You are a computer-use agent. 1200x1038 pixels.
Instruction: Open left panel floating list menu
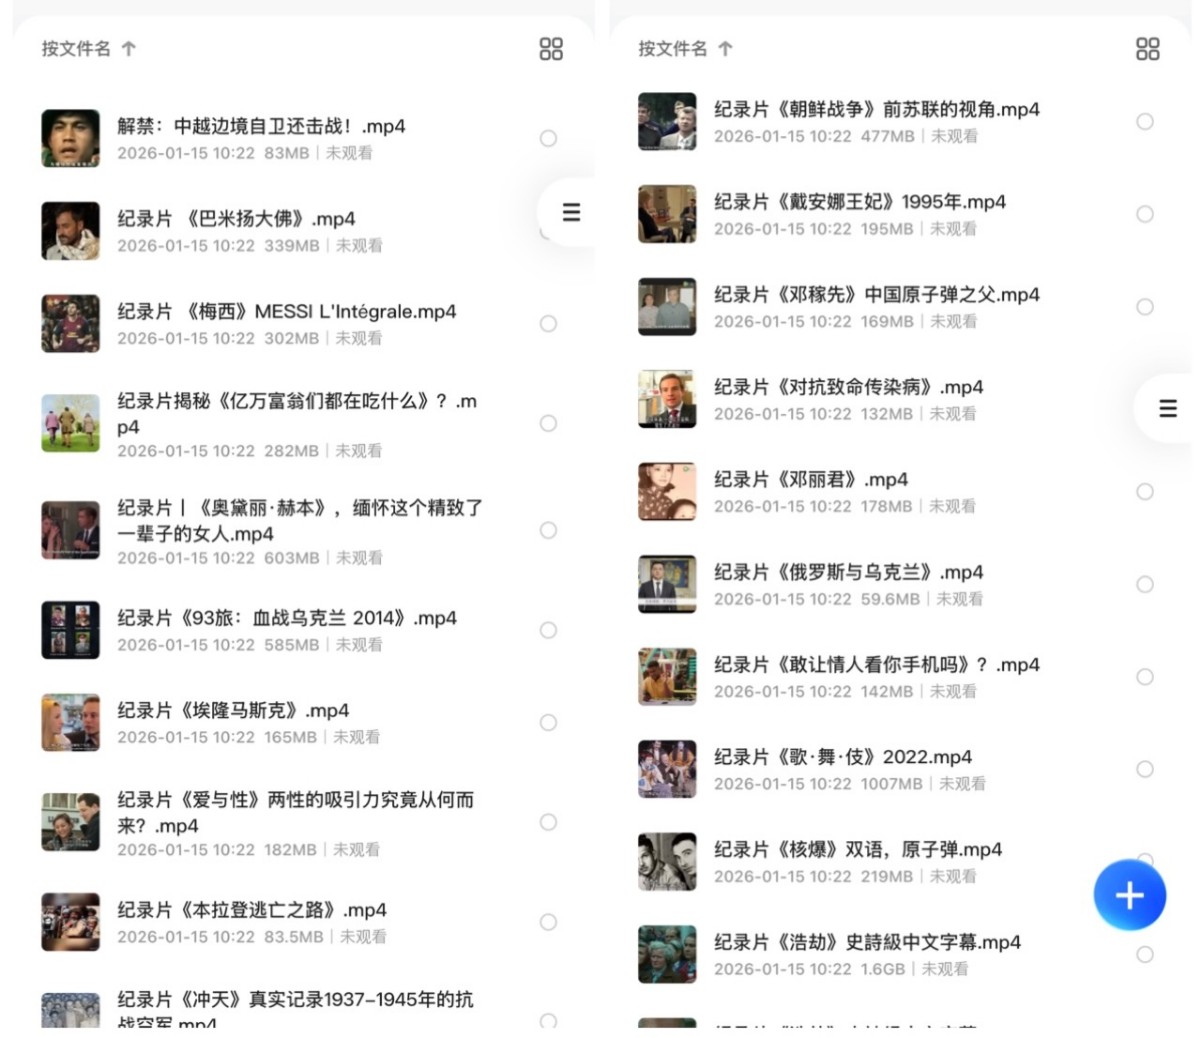click(x=571, y=212)
